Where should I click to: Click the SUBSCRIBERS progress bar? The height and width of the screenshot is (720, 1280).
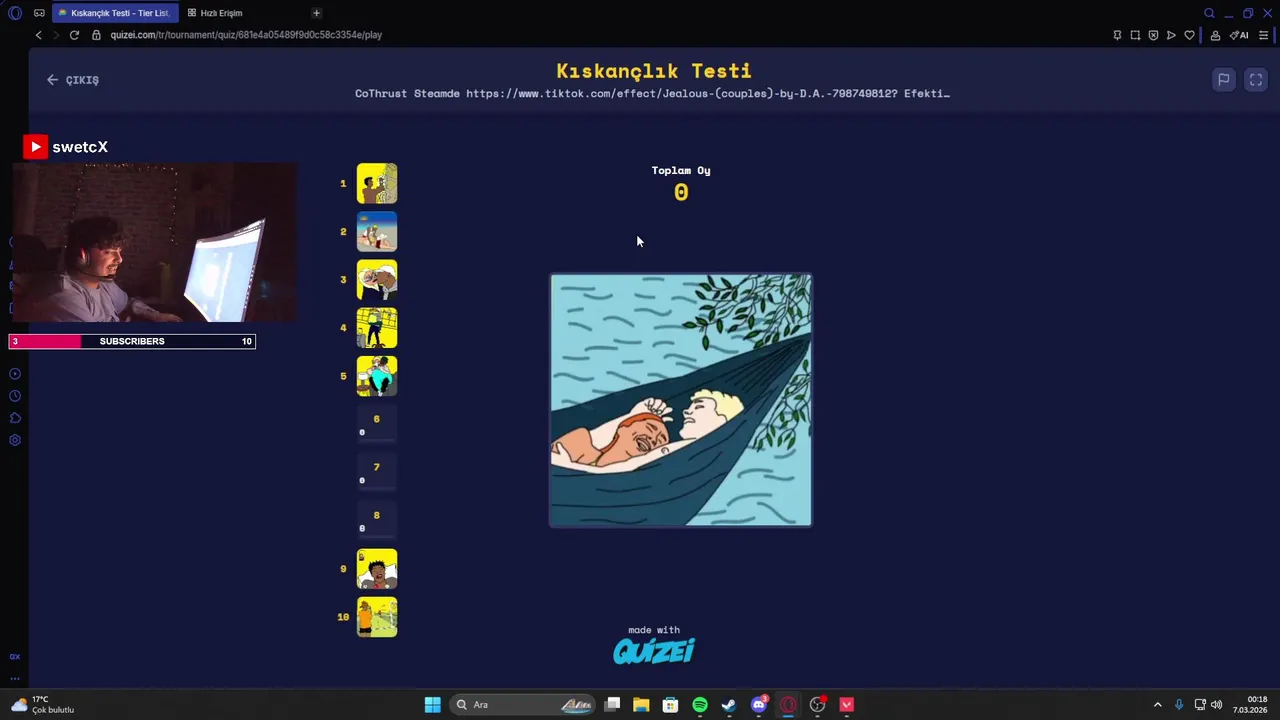(x=132, y=342)
